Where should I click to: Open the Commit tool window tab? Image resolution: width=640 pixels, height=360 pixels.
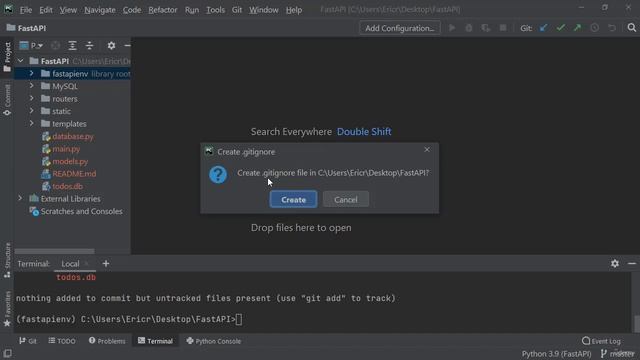pos(7,100)
